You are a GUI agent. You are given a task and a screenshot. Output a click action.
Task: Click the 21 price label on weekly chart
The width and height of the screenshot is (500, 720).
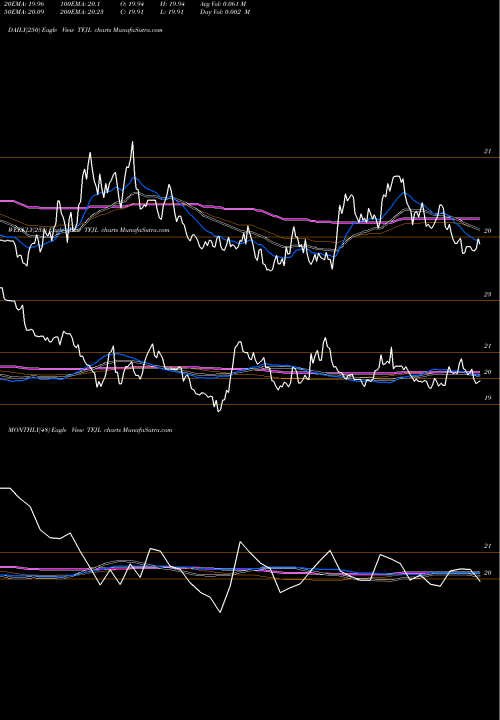tap(488, 346)
